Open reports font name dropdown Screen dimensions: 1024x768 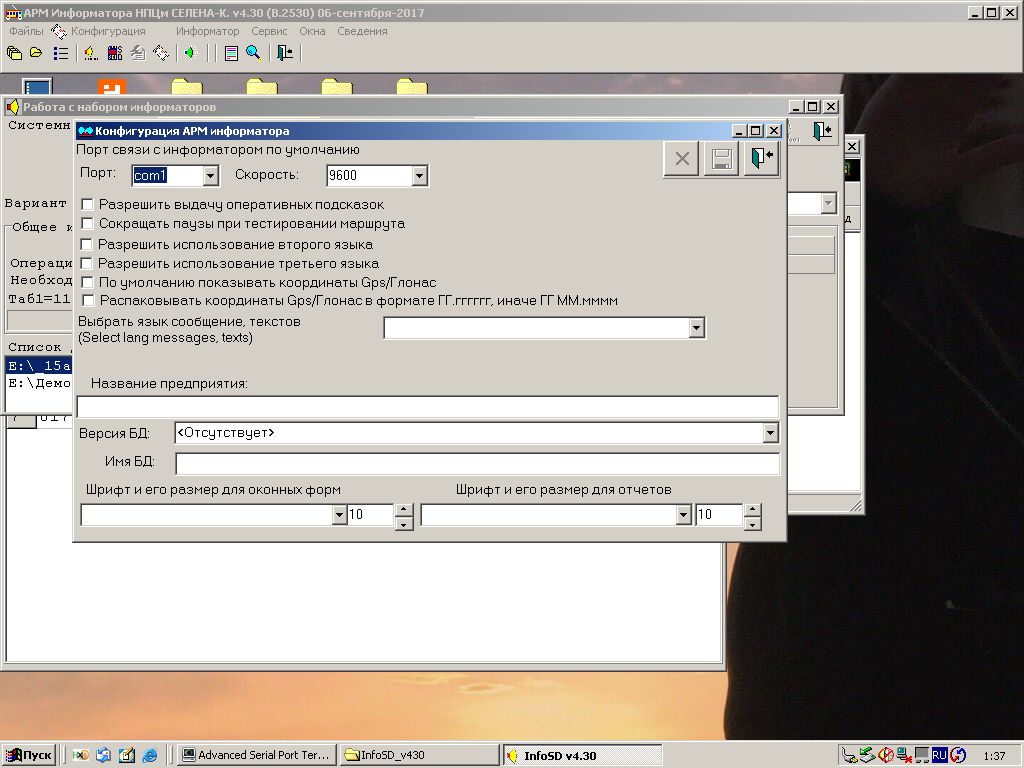(x=684, y=515)
